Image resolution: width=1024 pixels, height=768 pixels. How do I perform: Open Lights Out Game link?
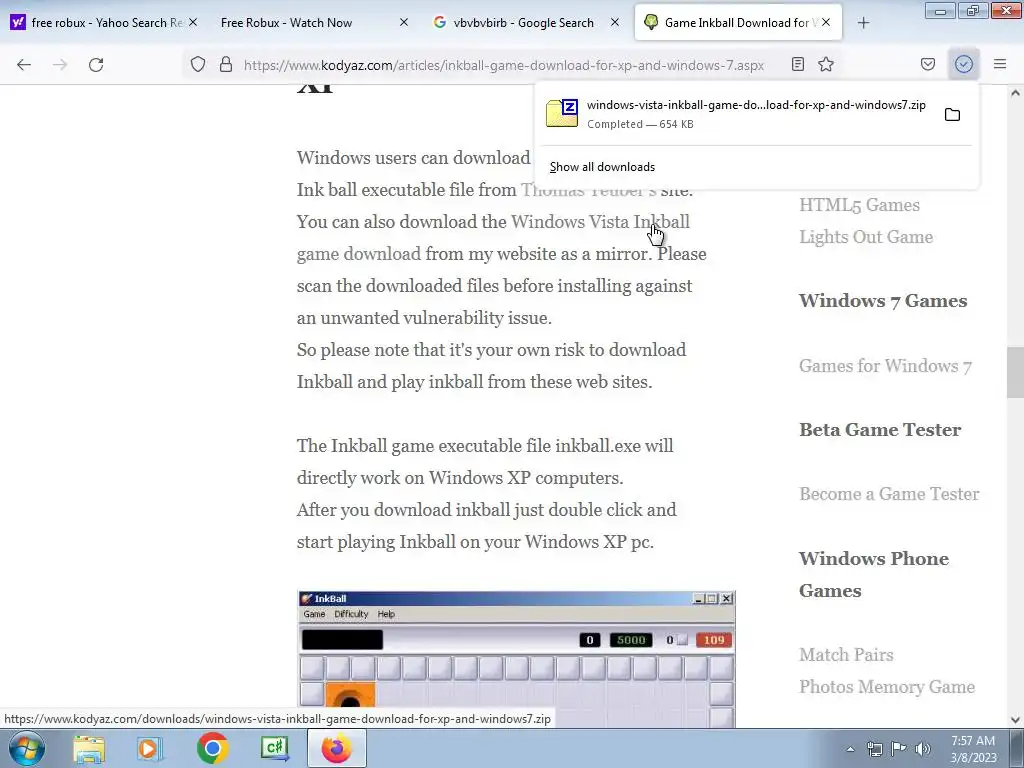866,237
